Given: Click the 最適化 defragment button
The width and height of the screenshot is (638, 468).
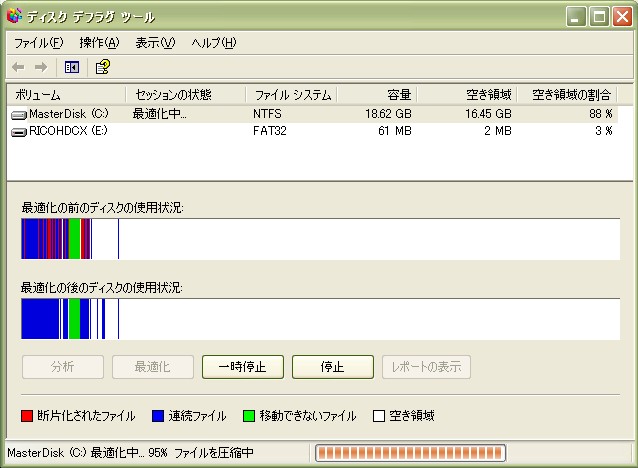Looking at the screenshot, I should (153, 367).
